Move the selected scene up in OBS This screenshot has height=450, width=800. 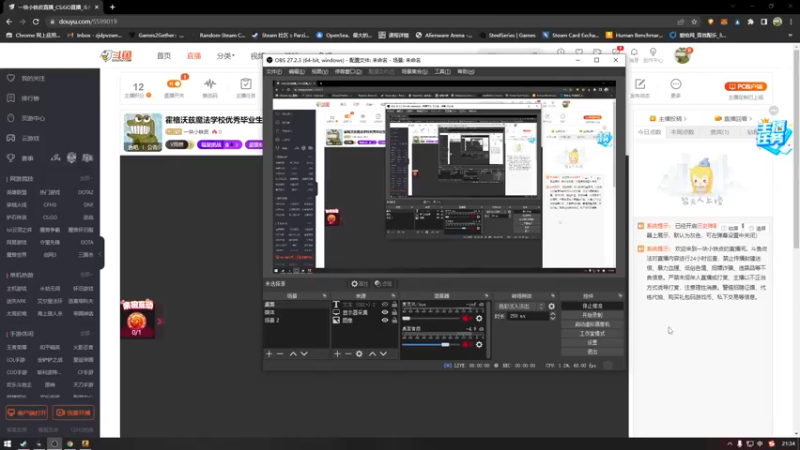293,354
